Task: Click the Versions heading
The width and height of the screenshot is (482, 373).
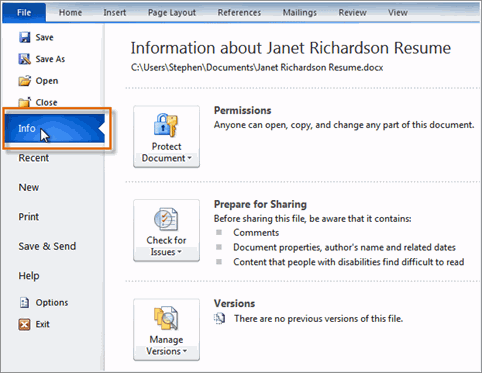Action: pos(234,303)
